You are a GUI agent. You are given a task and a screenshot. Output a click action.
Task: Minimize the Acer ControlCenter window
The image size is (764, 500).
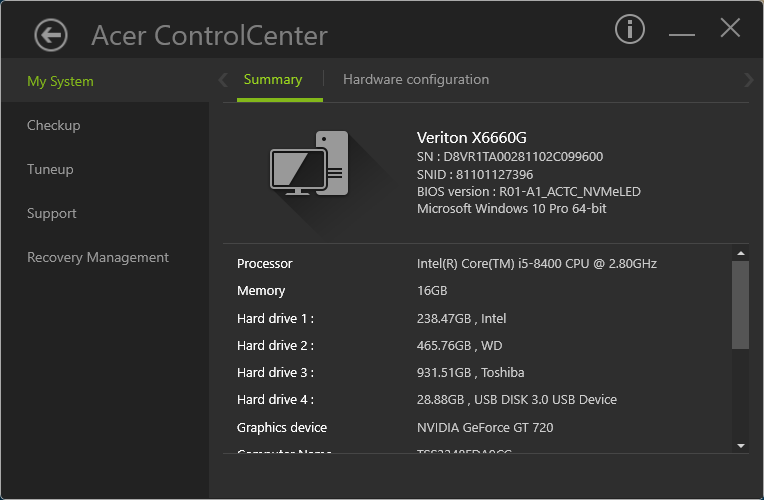click(682, 33)
